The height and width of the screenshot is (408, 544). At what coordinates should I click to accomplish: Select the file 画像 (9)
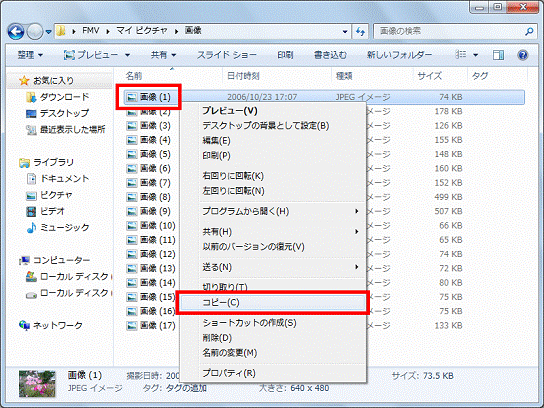148,211
